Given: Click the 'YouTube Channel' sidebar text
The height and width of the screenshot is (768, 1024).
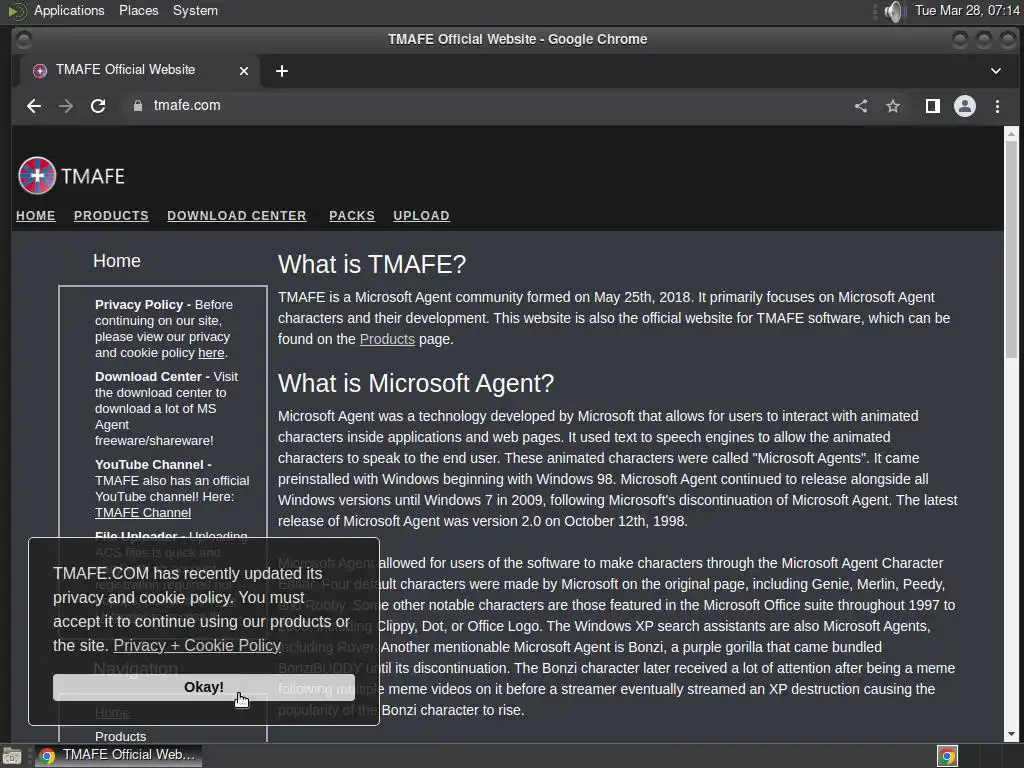Looking at the screenshot, I should [x=150, y=464].
